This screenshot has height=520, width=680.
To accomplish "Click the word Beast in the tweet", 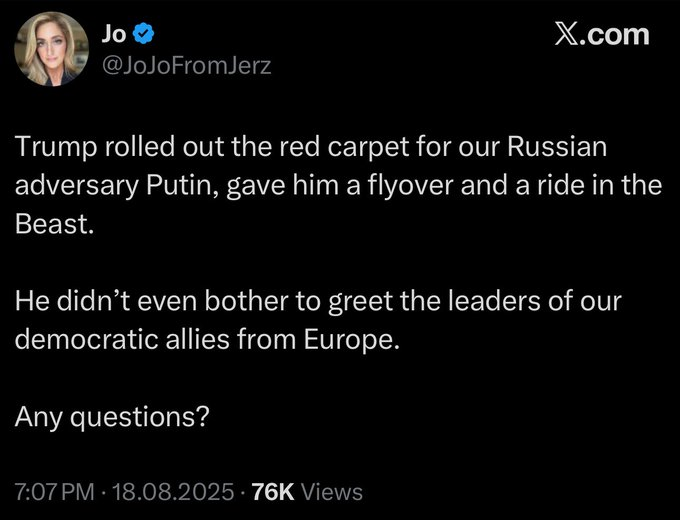I will pos(51,224).
